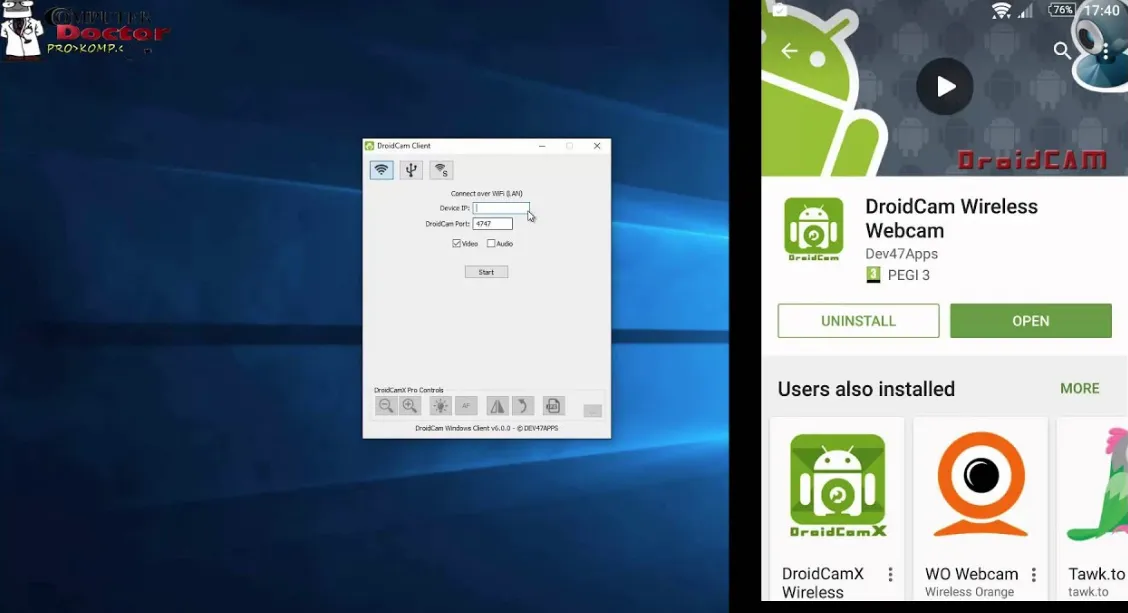
Task: Click the zoom out magnifier icon
Action: coord(386,406)
